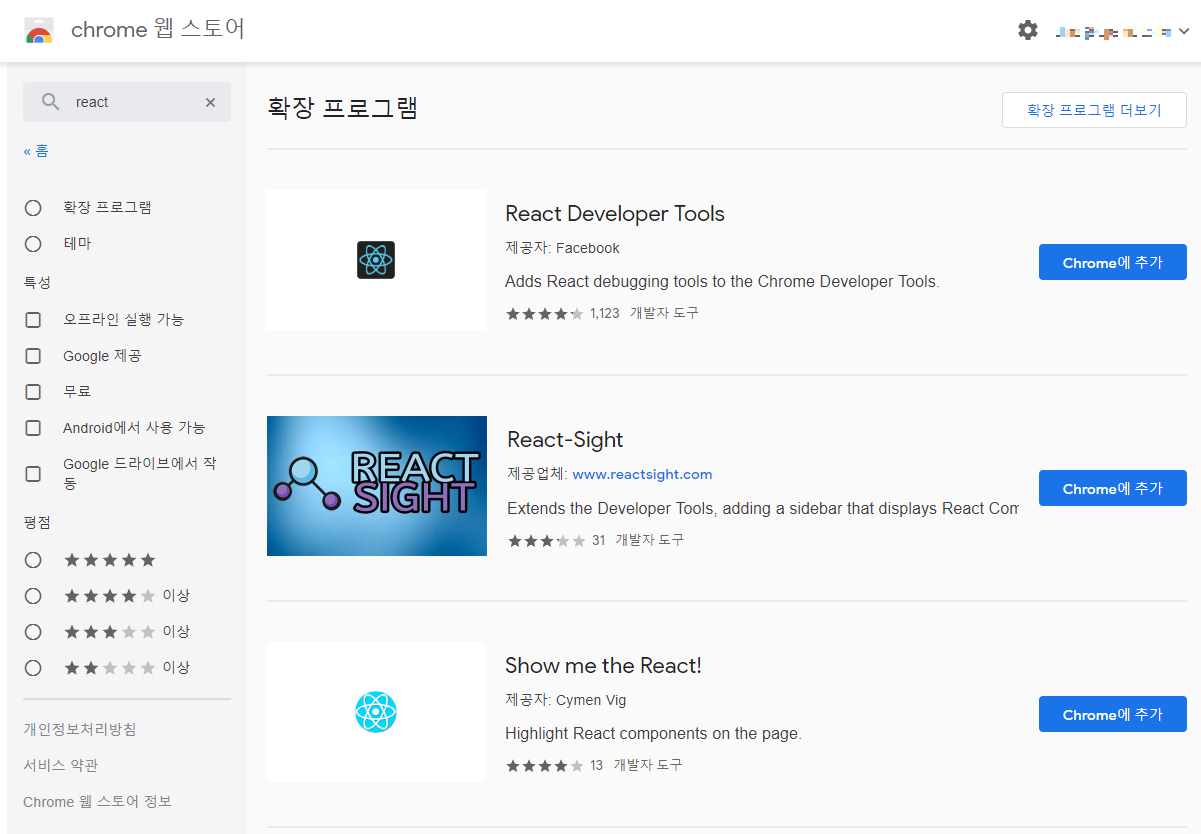Open the React-Sight title

pyautogui.click(x=565, y=440)
